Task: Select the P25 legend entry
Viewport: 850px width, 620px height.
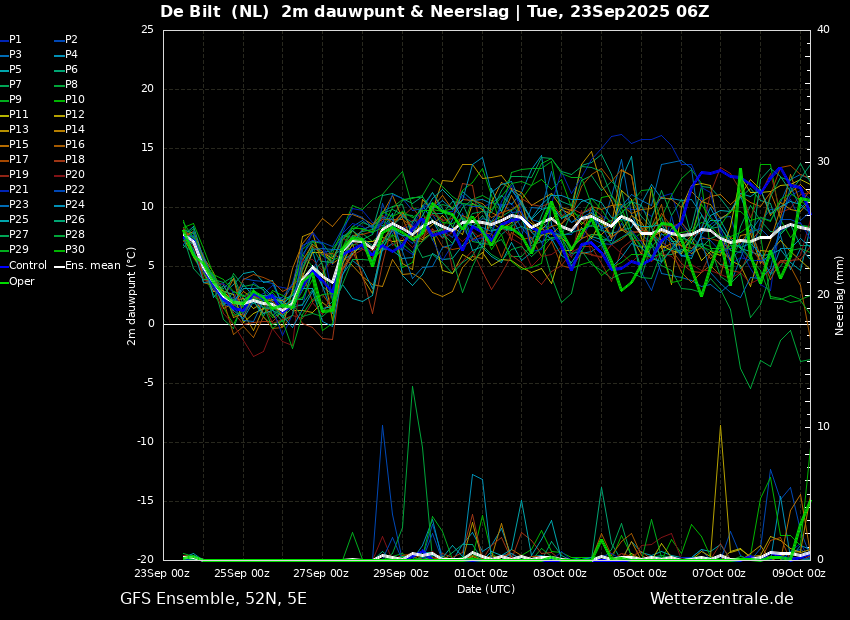Action: [18, 220]
